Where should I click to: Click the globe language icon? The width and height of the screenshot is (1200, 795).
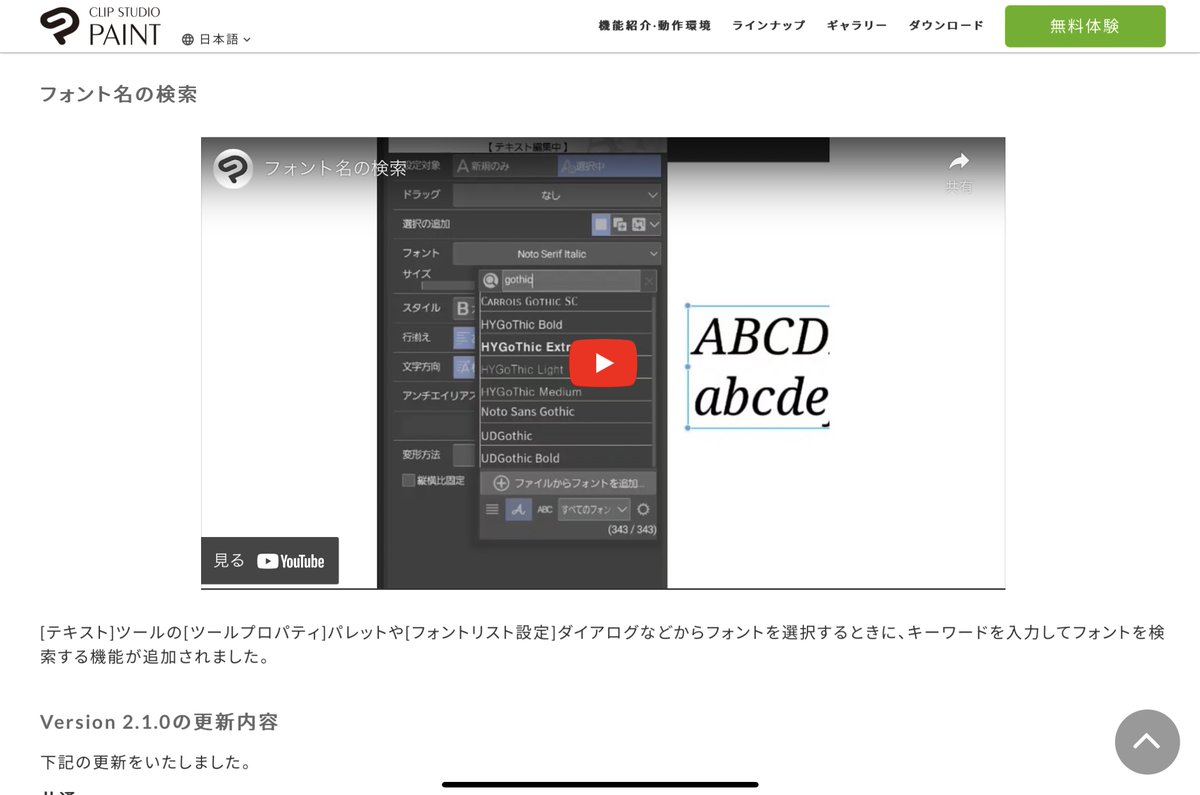(x=188, y=39)
